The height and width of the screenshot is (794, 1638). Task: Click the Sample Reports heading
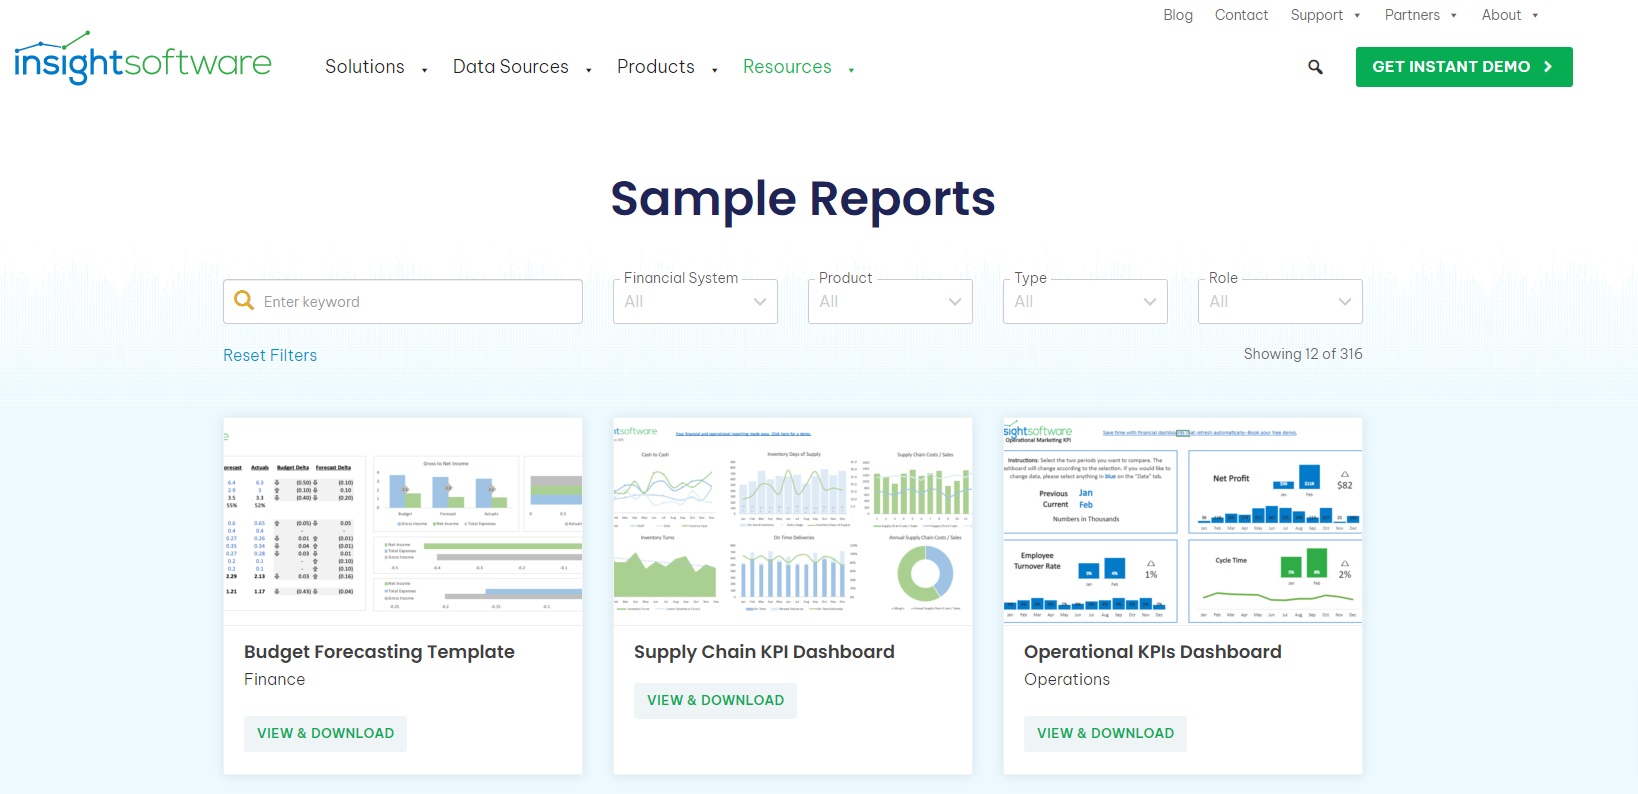tap(803, 199)
